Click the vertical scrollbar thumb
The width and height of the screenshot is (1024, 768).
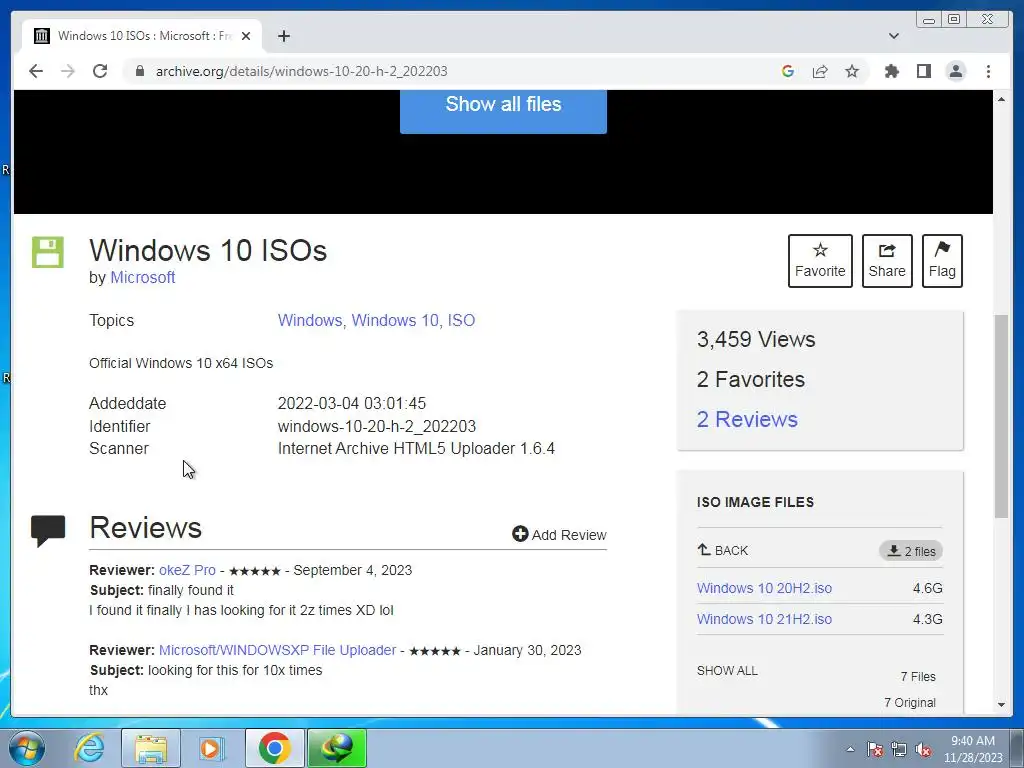1001,417
